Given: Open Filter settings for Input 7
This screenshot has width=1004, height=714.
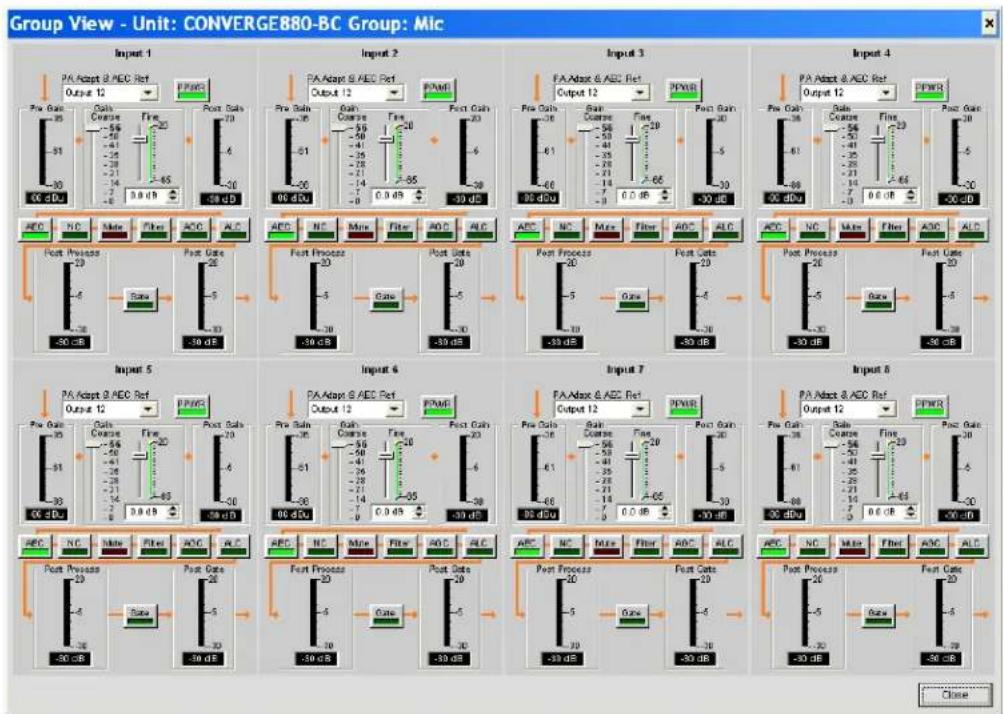Looking at the screenshot, I should coord(645,546).
